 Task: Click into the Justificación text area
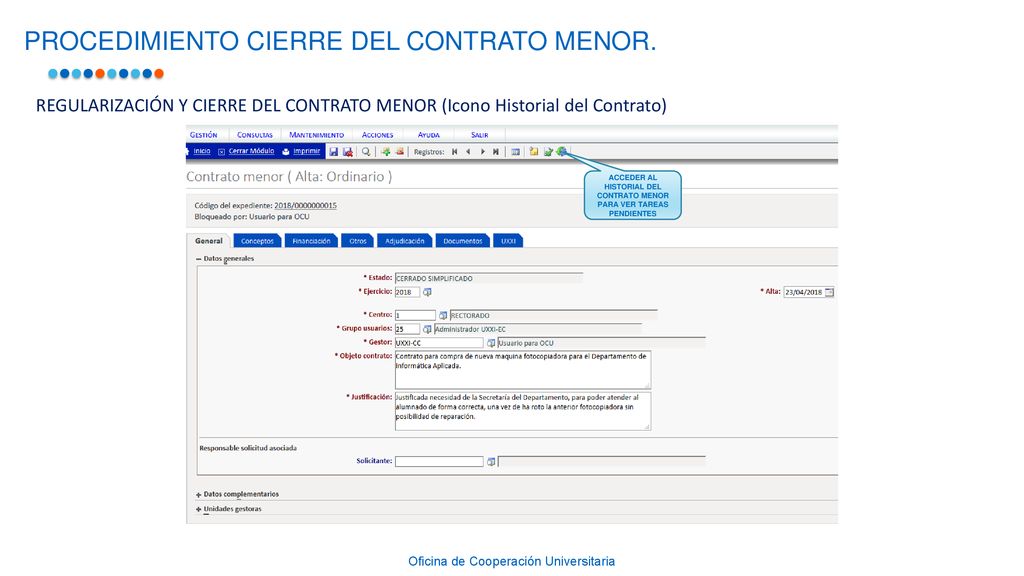[522, 411]
